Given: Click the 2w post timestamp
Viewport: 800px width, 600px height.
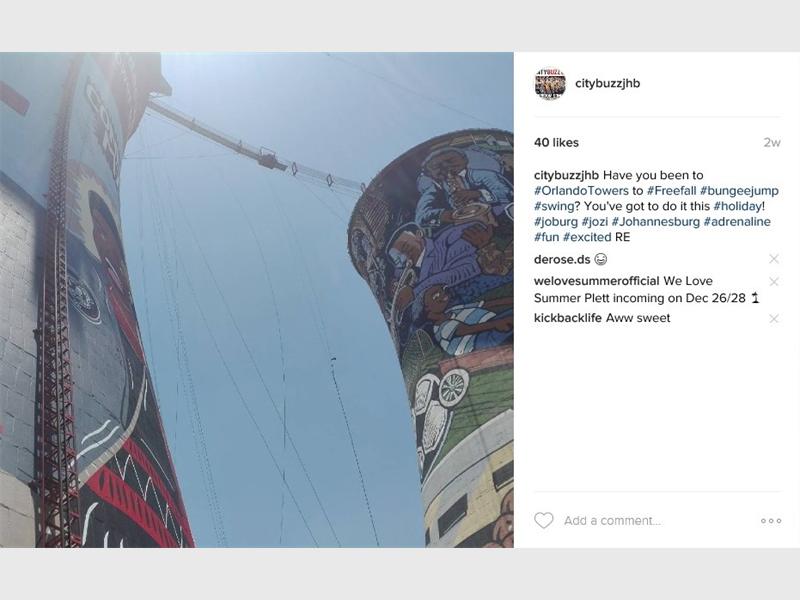Looking at the screenshot, I should point(772,143).
